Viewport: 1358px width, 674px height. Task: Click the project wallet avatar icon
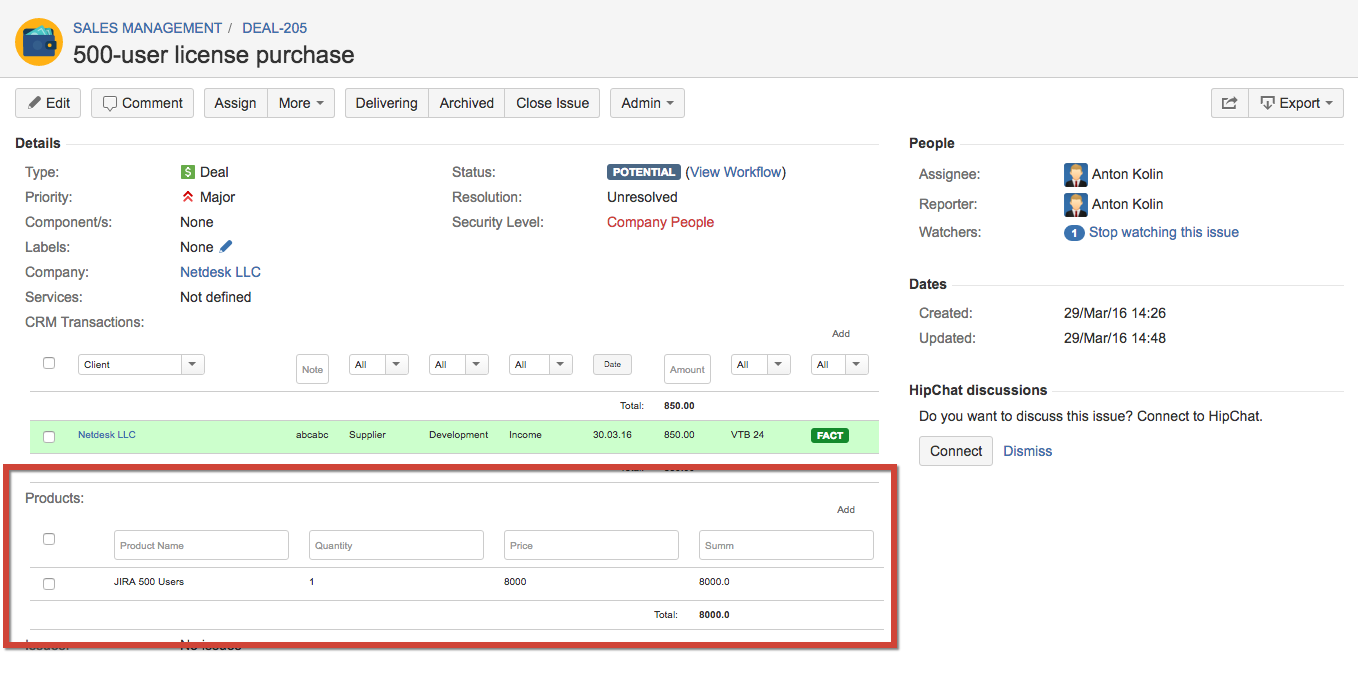pos(39,42)
